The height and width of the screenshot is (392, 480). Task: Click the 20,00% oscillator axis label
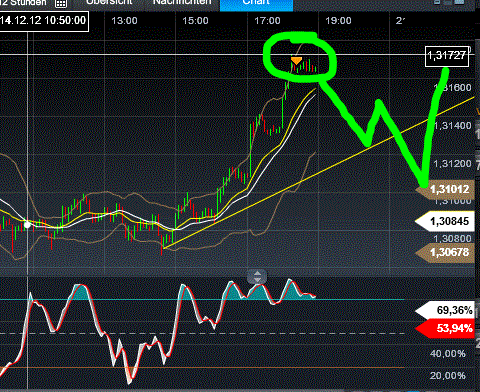coord(448,376)
